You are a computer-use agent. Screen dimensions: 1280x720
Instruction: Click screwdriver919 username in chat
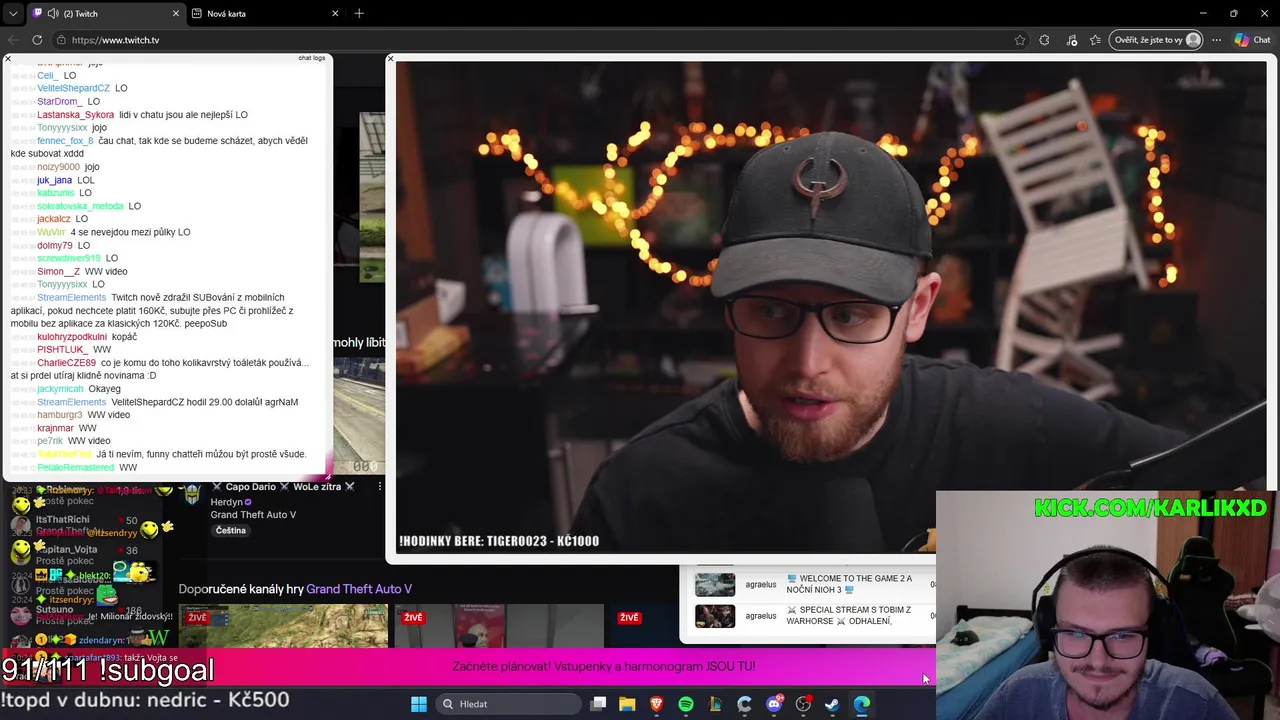click(69, 258)
